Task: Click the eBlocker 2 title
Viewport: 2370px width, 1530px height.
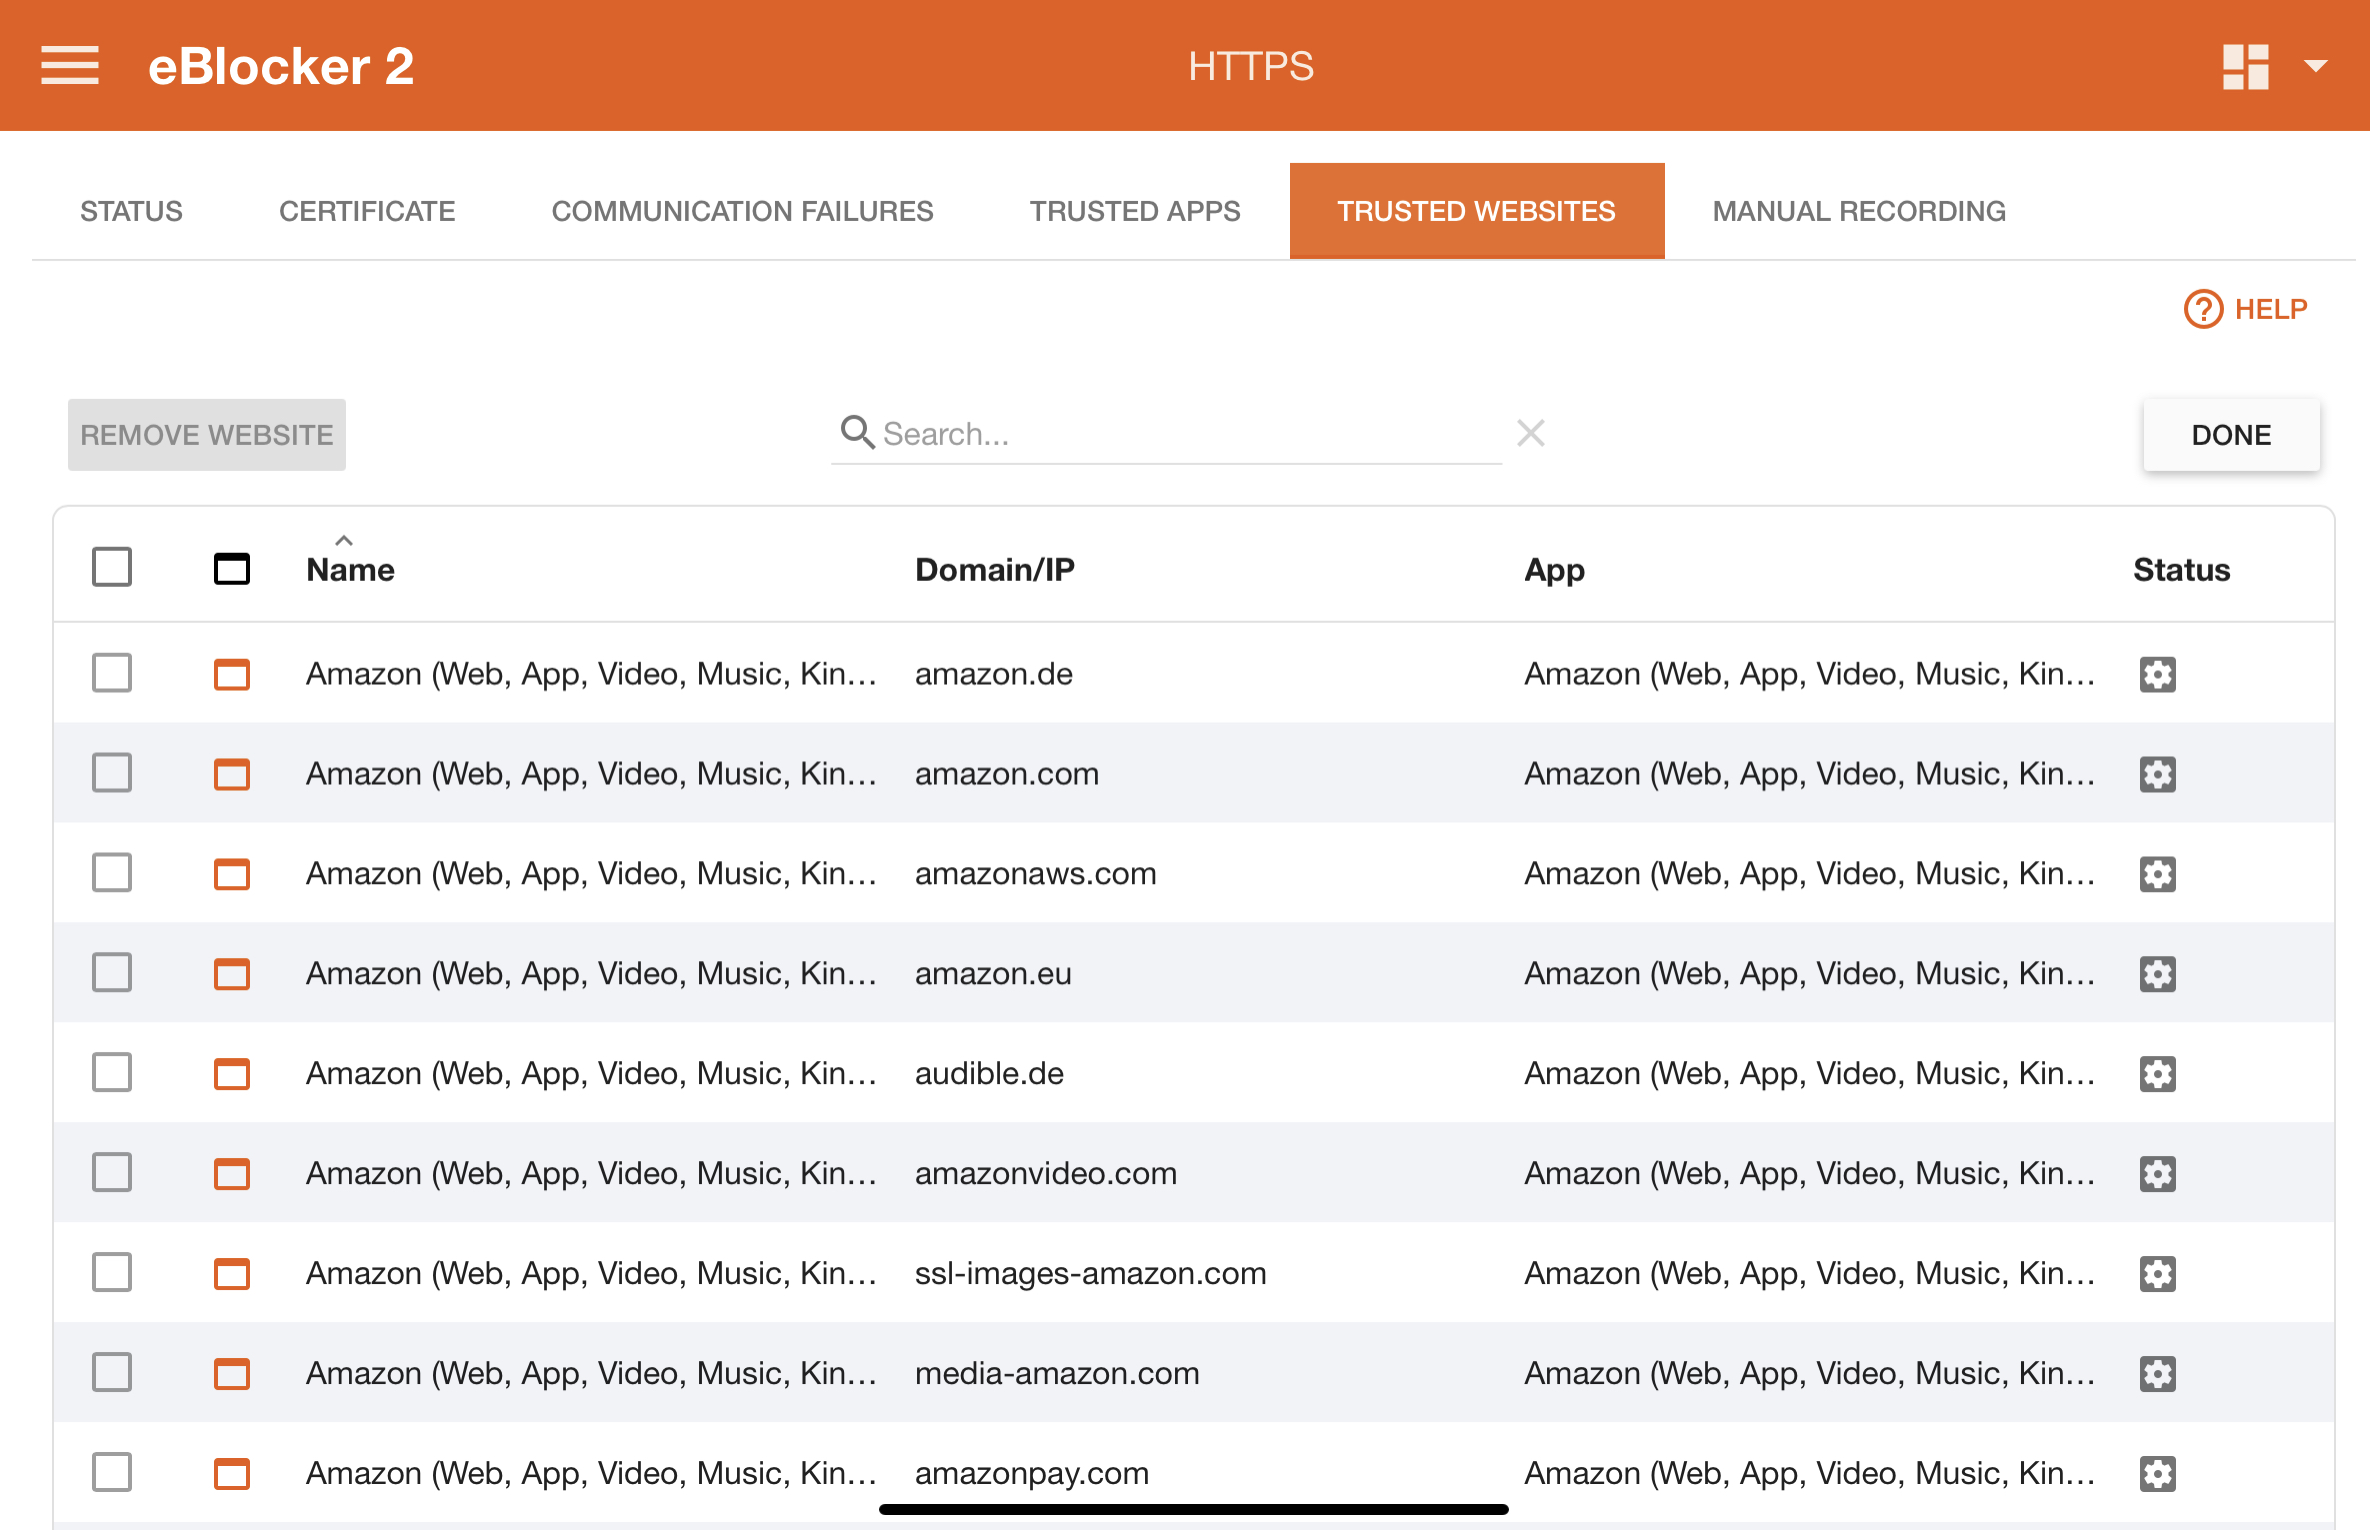Action: coord(281,67)
